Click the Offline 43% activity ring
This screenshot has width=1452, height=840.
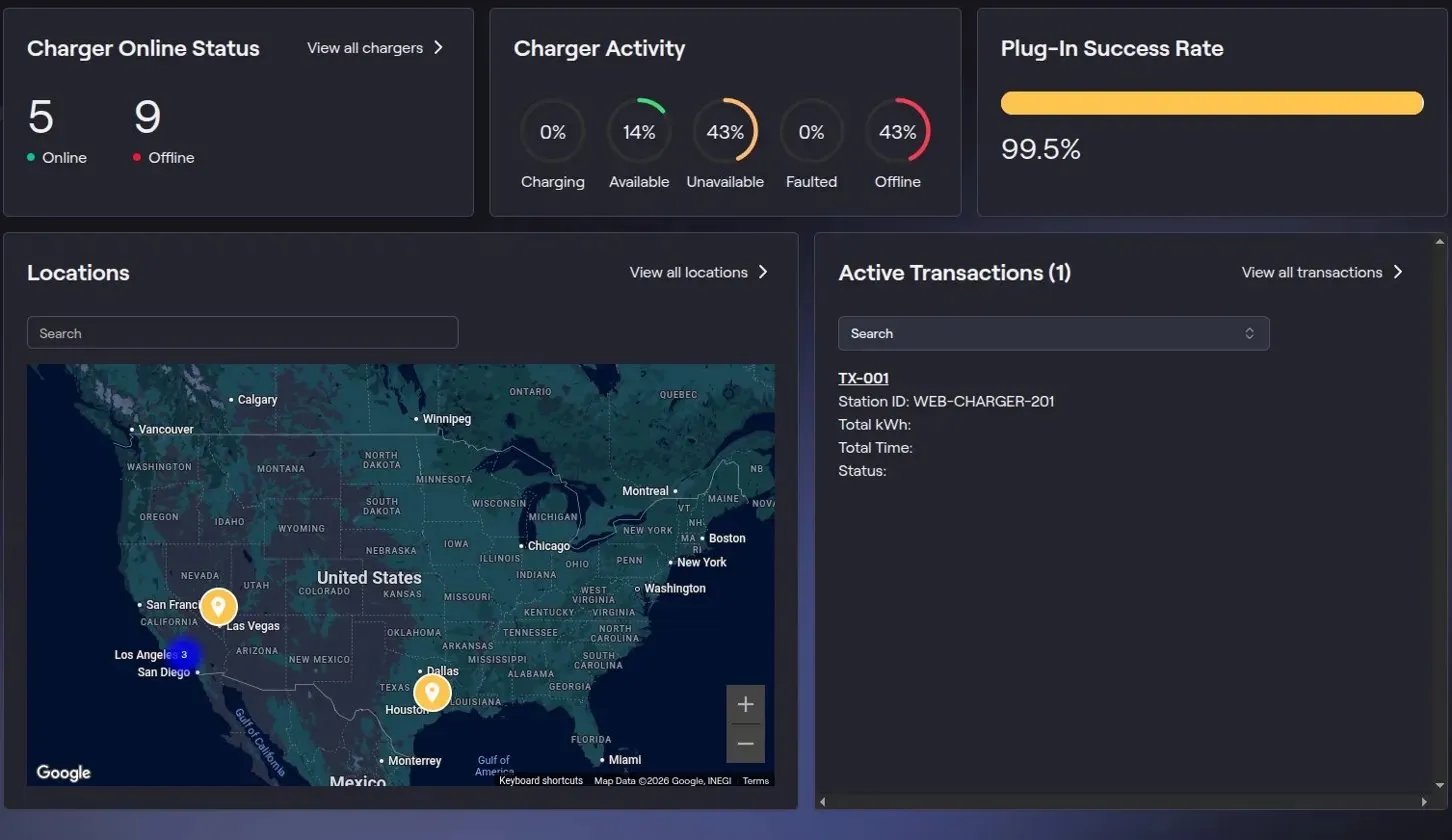tap(897, 132)
